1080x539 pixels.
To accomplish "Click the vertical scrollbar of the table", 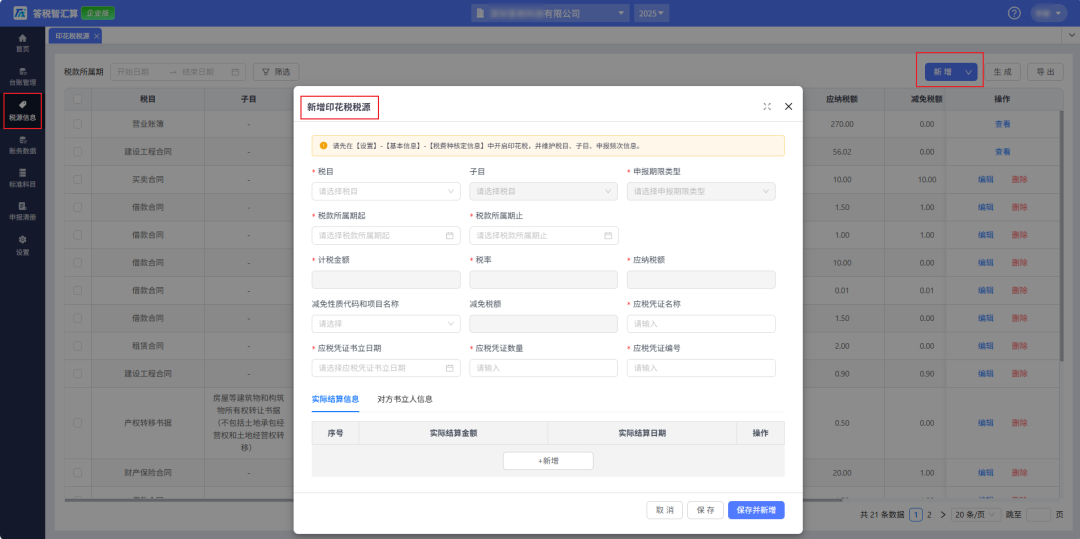I will [x=1063, y=234].
